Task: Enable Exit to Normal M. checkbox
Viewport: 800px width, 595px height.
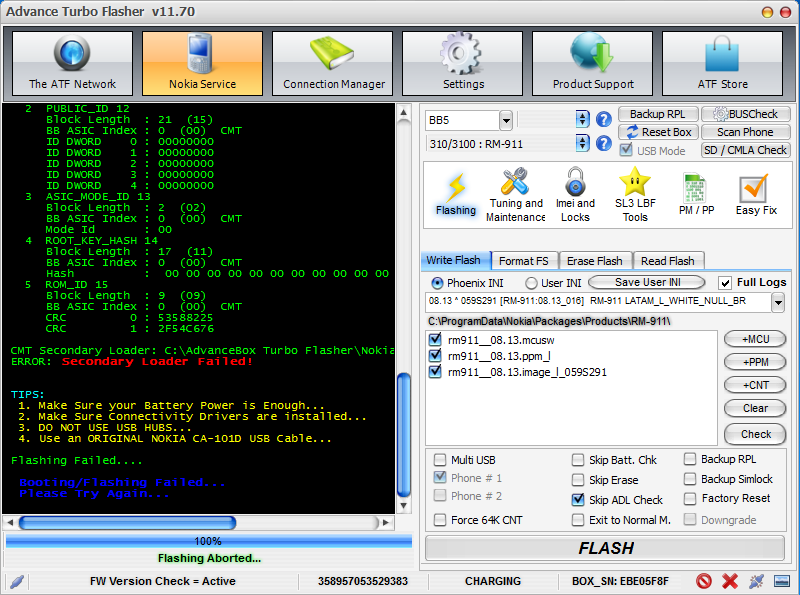Action: 578,519
